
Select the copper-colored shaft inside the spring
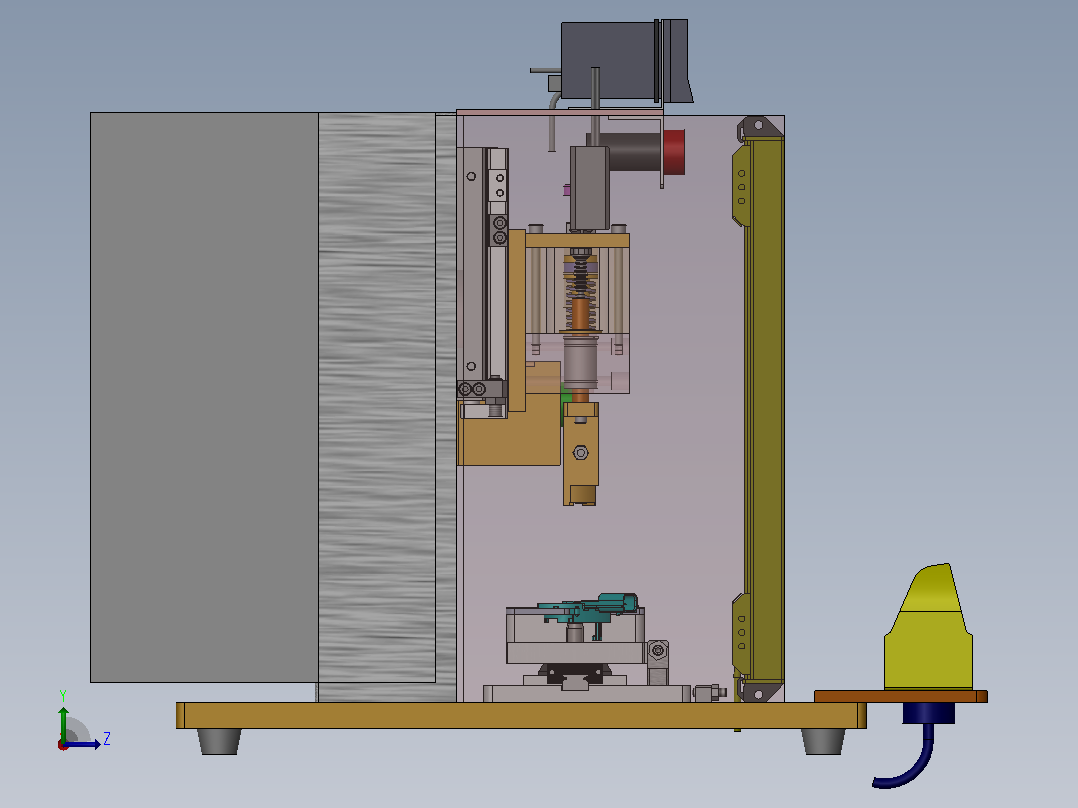582,313
